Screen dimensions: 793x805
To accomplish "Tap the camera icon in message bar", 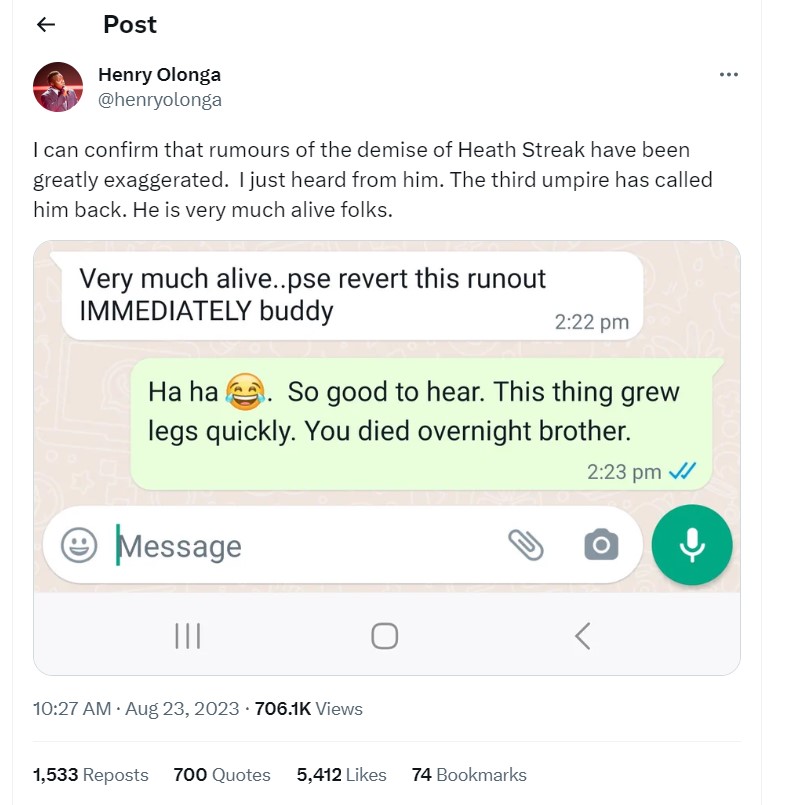I will coord(601,544).
